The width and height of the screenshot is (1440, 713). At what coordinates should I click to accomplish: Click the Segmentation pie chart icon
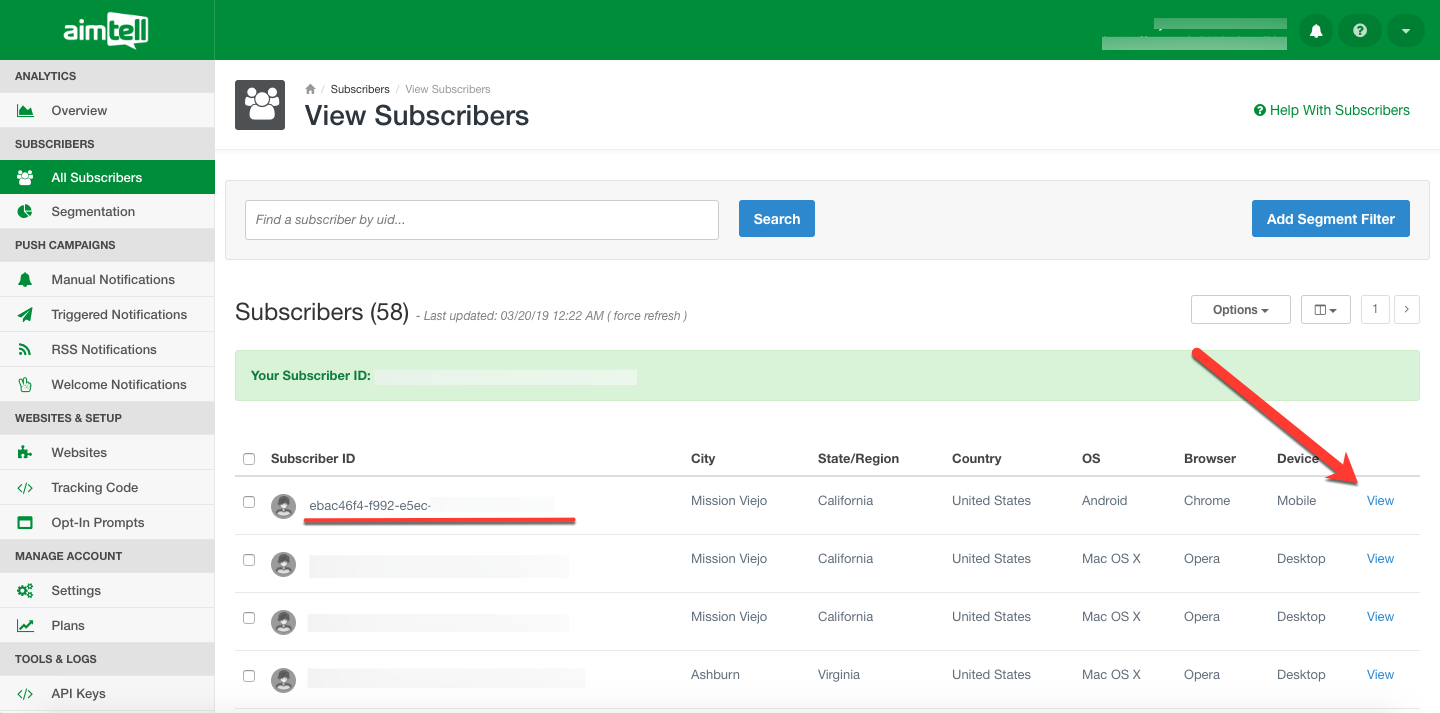(x=25, y=212)
